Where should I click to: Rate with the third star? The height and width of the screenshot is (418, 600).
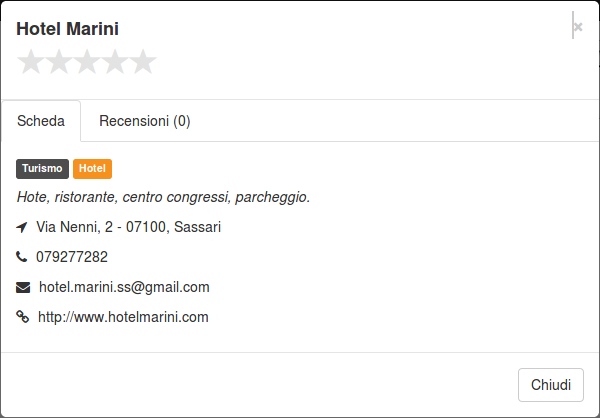click(x=87, y=62)
